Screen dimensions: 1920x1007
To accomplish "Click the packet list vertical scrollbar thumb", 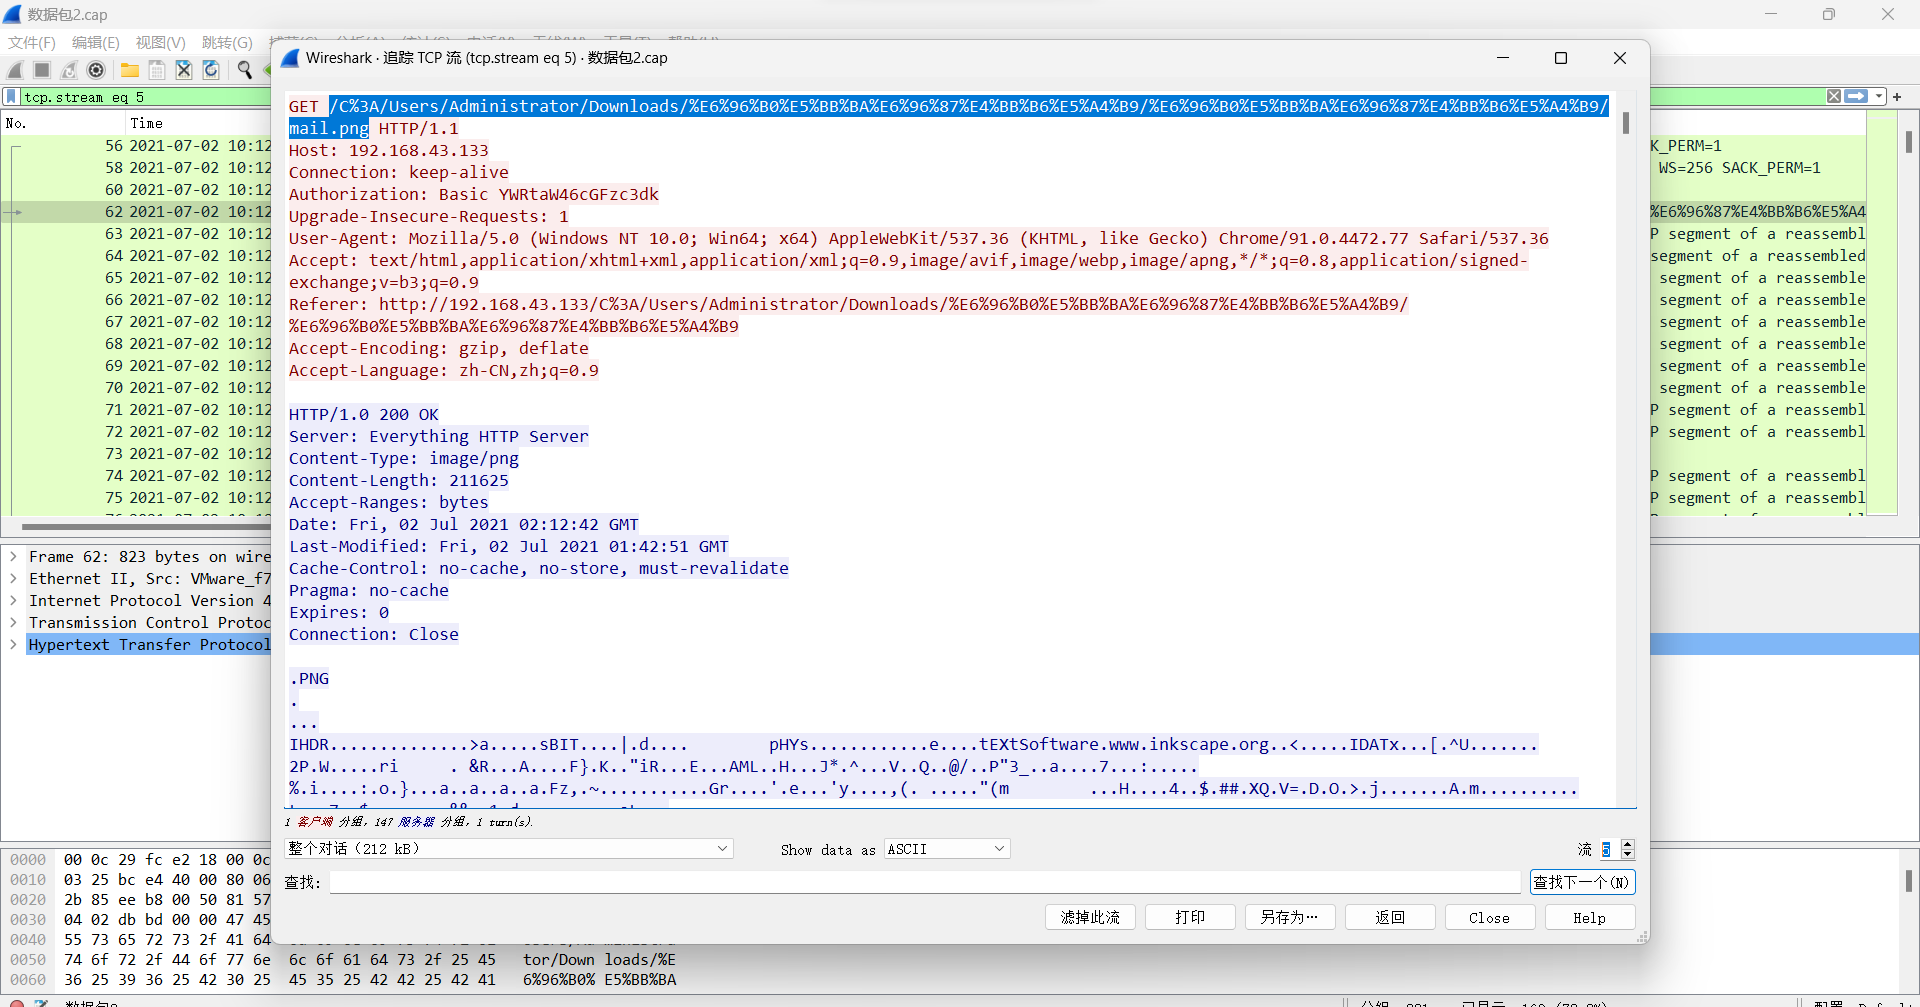I will point(1909,142).
